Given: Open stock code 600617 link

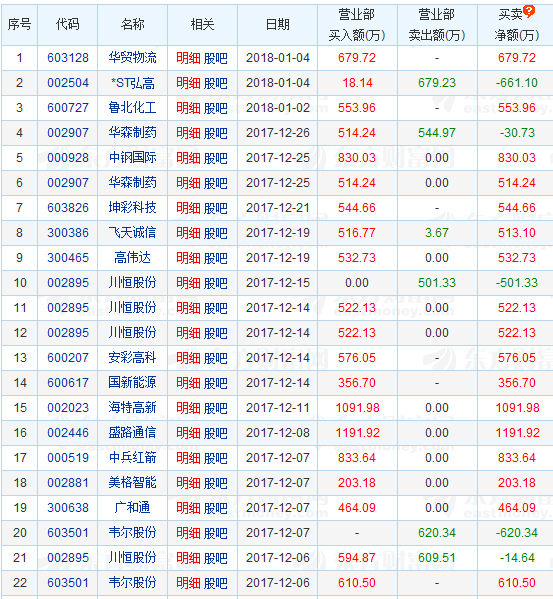Looking at the screenshot, I should coord(68,383).
